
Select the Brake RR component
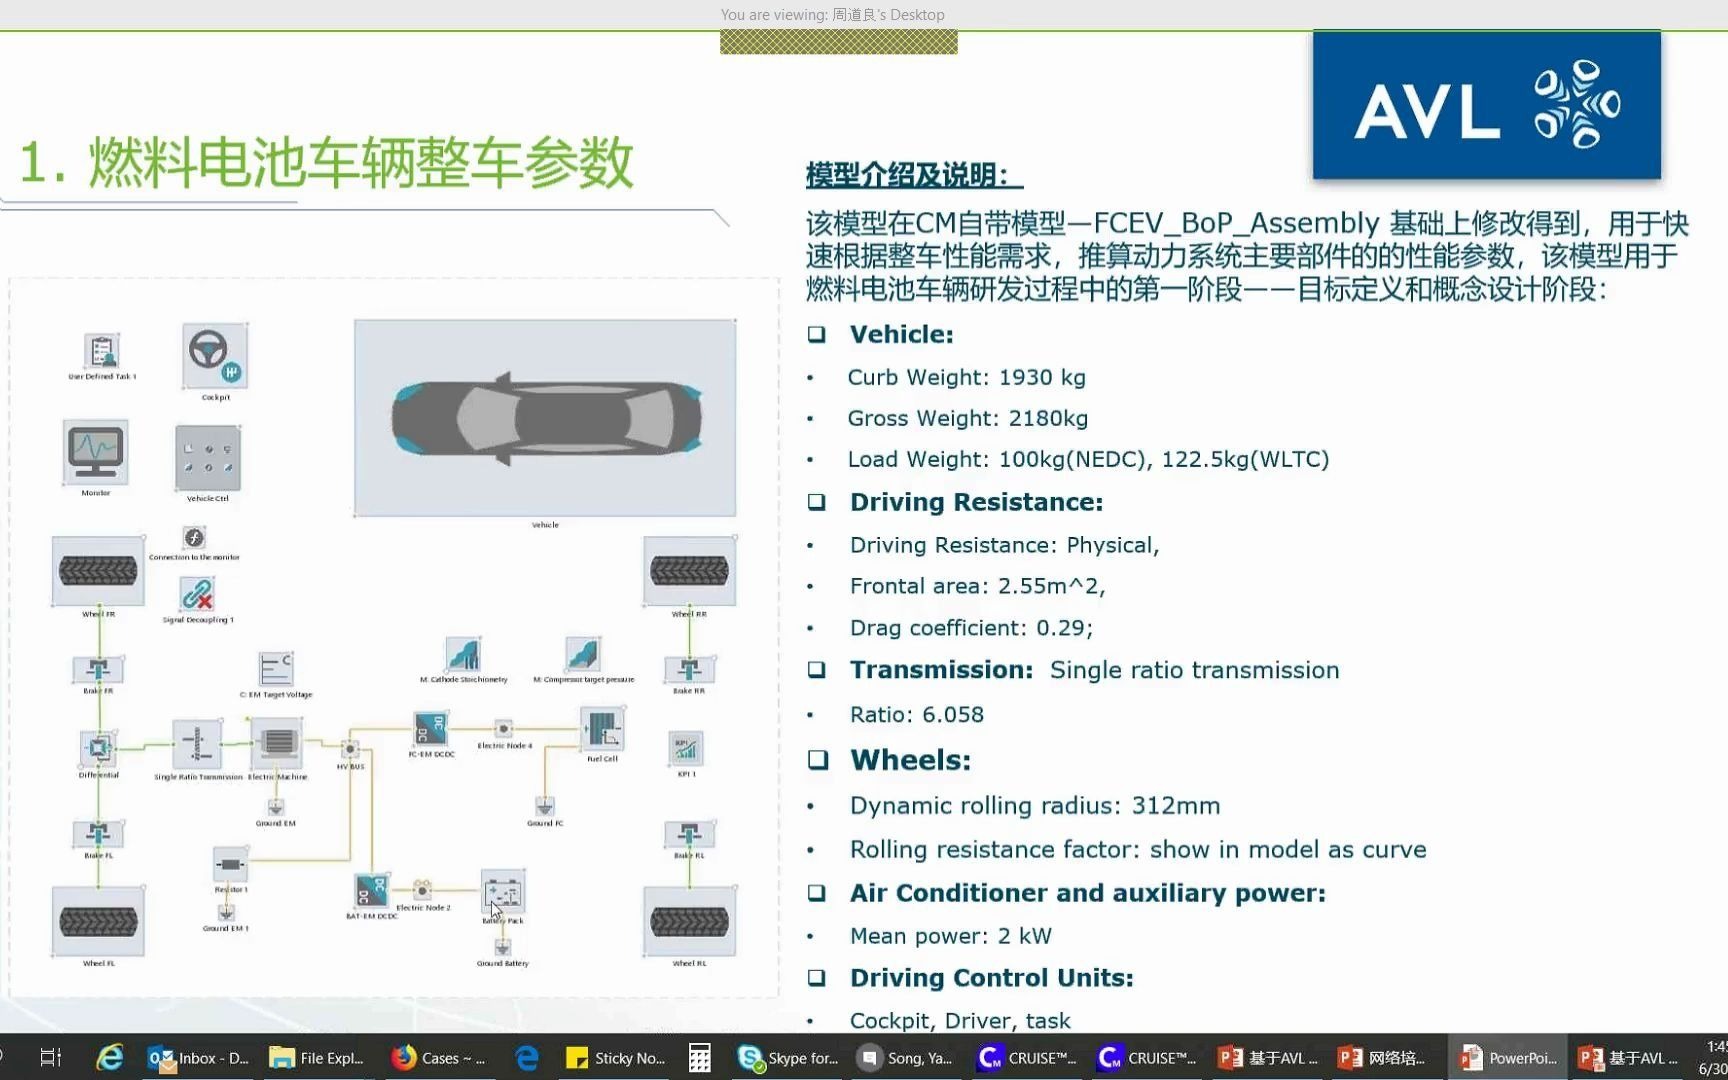tap(690, 670)
